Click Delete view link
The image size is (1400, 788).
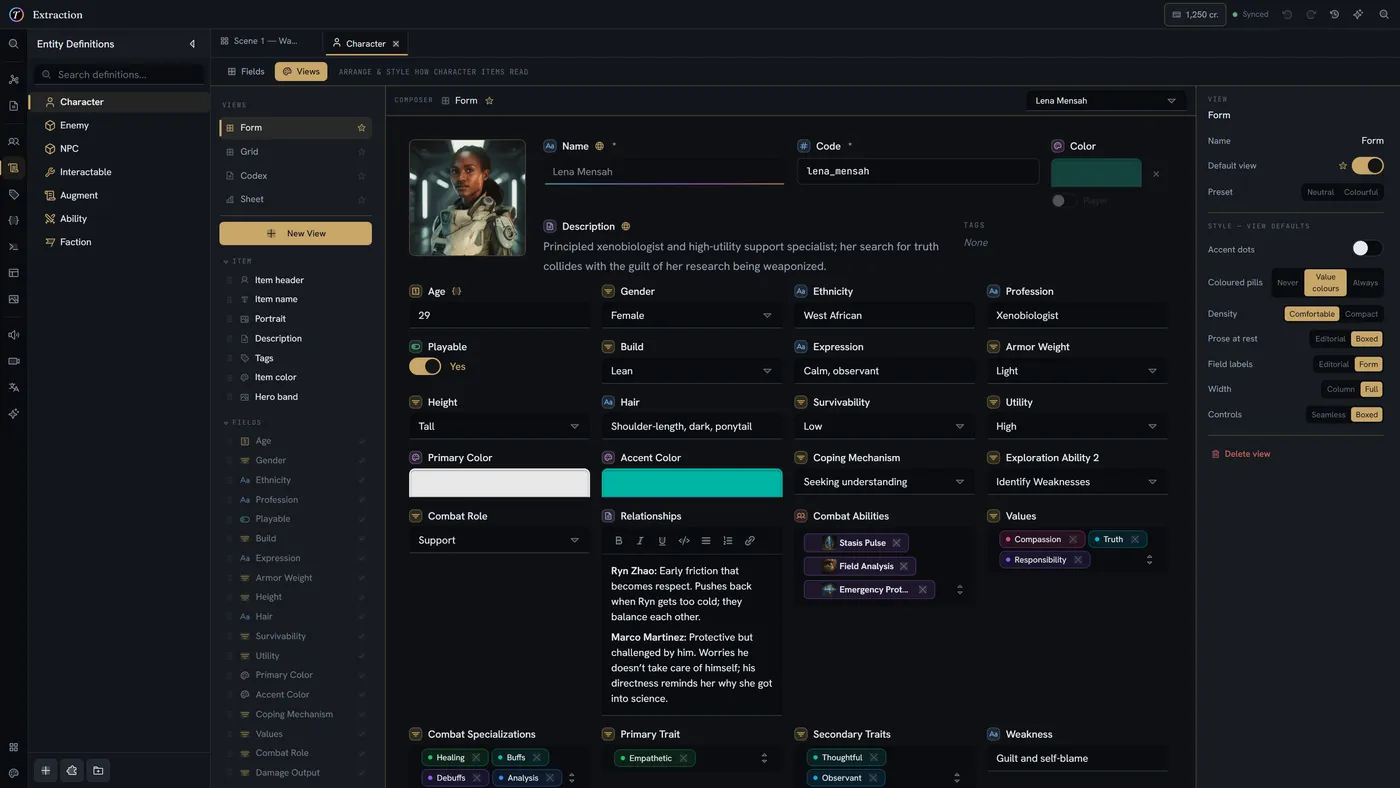[x=1240, y=454]
